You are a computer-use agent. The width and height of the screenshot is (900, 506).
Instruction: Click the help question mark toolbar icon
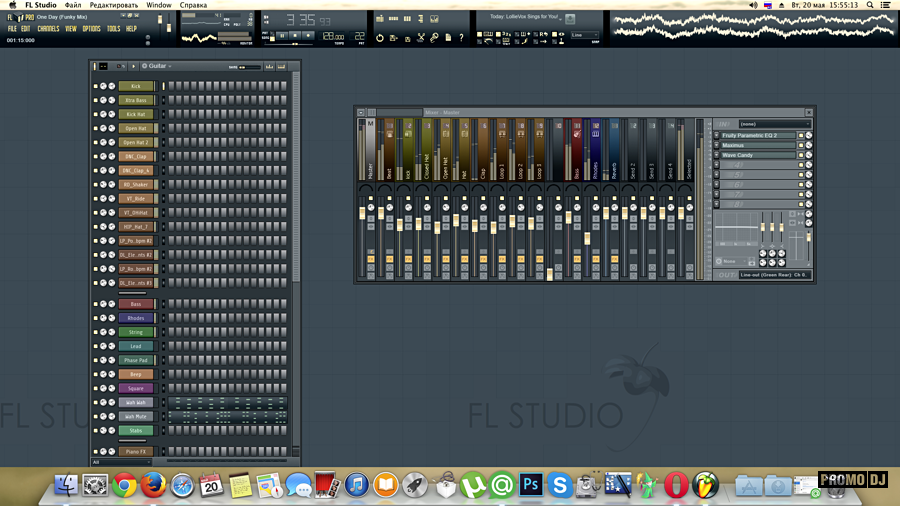461,38
